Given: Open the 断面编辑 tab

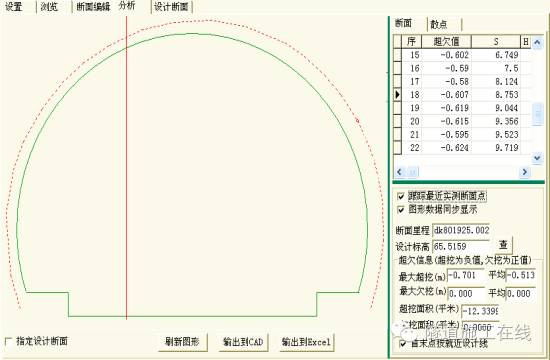Looking at the screenshot, I should (x=93, y=6).
